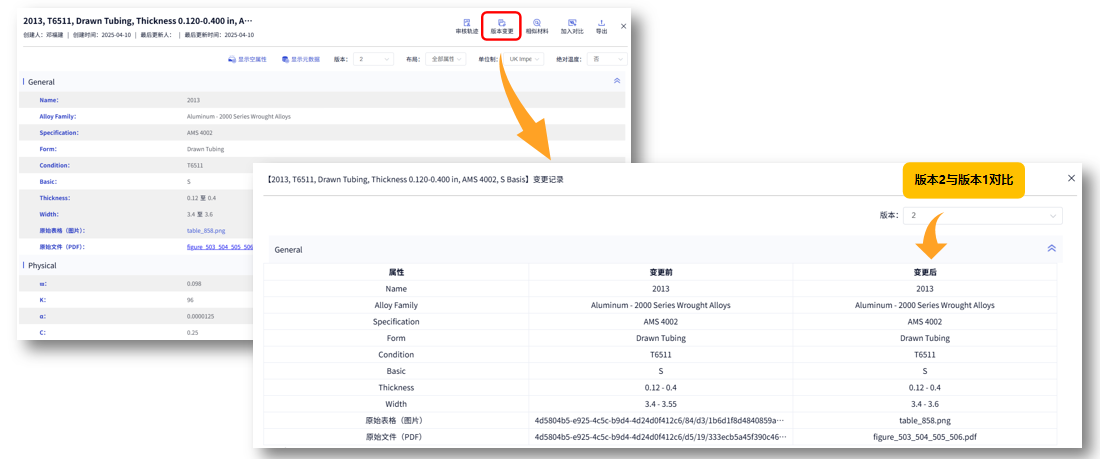Open the figure_503_504_505 PDF link
Screen dimensions: 1100x459
tap(220, 247)
